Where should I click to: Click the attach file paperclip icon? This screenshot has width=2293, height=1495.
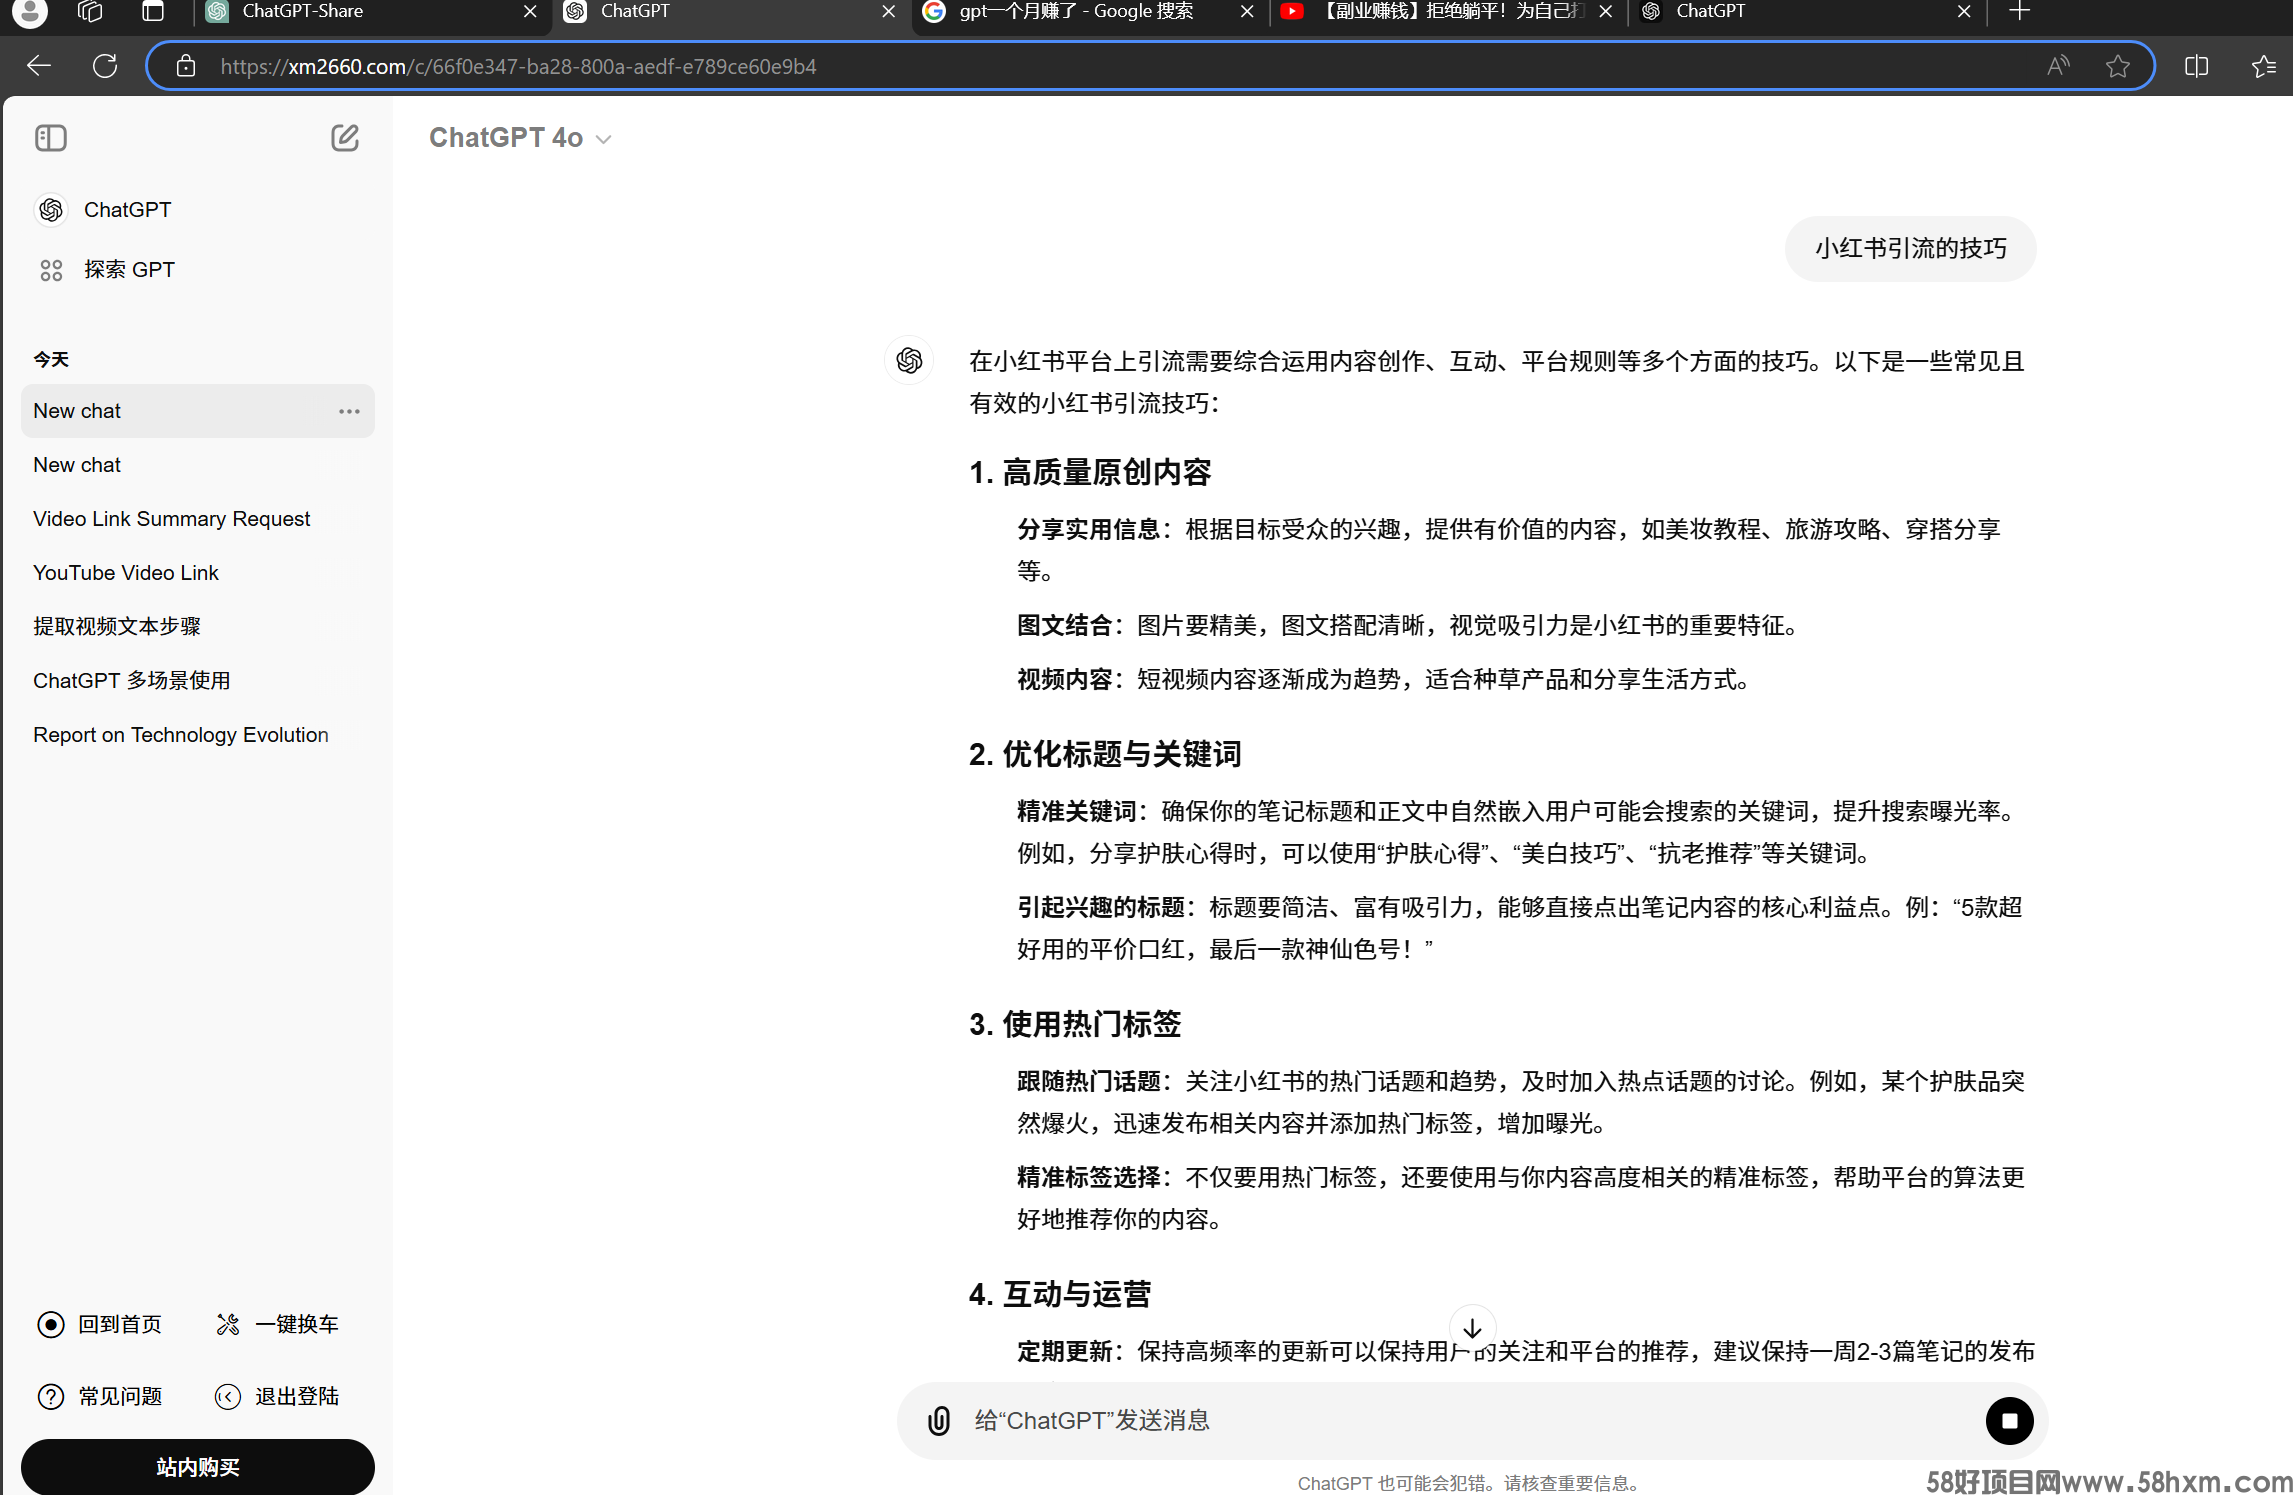[x=939, y=1421]
